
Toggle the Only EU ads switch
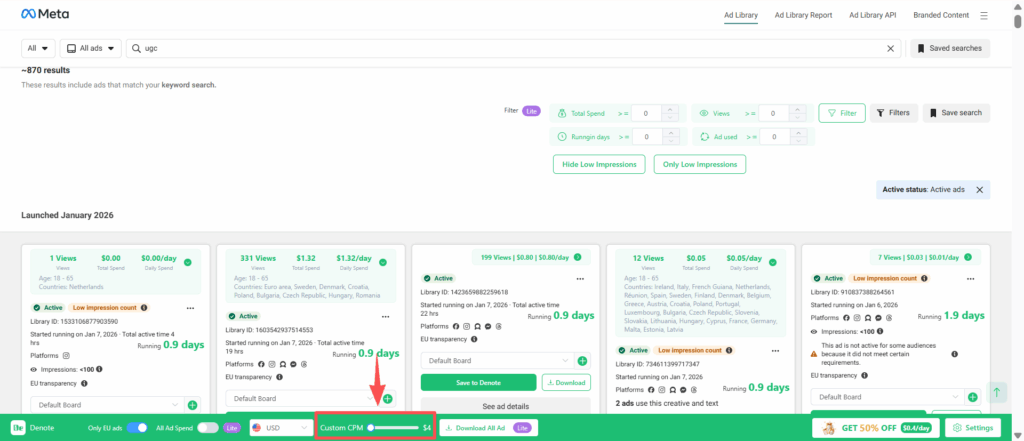point(136,427)
